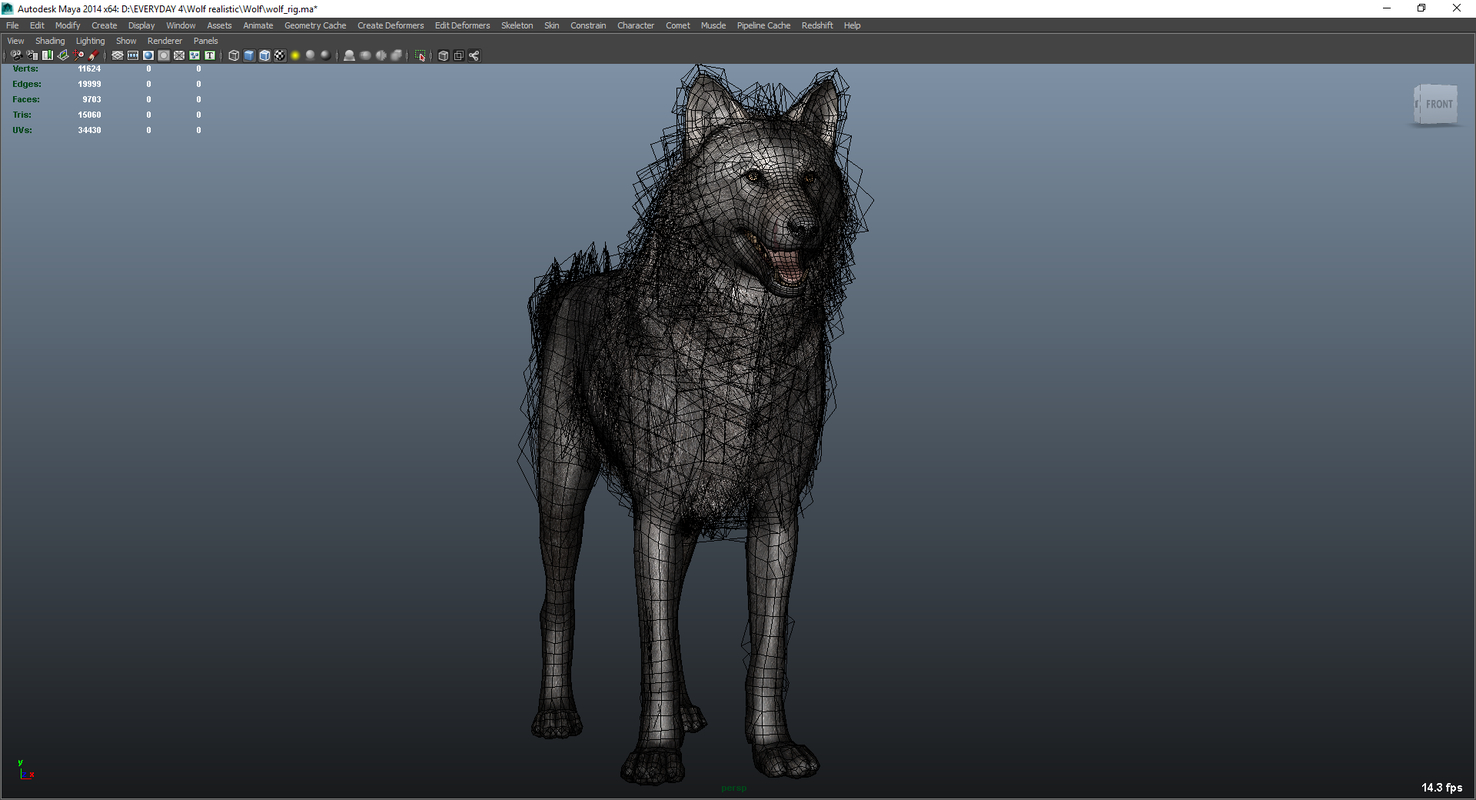This screenshot has width=1476, height=800.
Task: Enable the Textured display icon
Action: [281, 55]
